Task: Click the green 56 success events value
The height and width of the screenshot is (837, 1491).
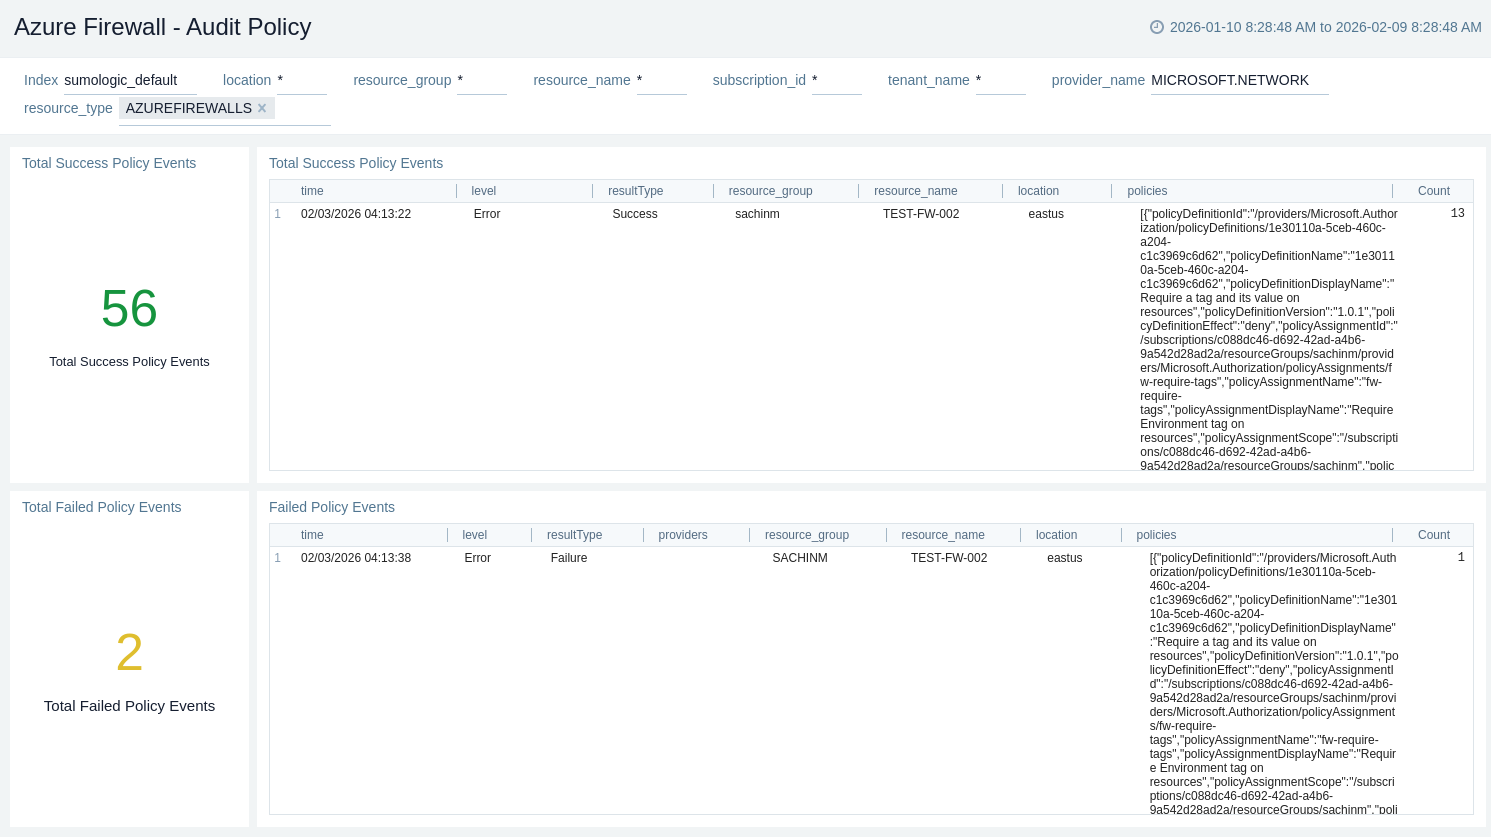Action: pos(129,308)
